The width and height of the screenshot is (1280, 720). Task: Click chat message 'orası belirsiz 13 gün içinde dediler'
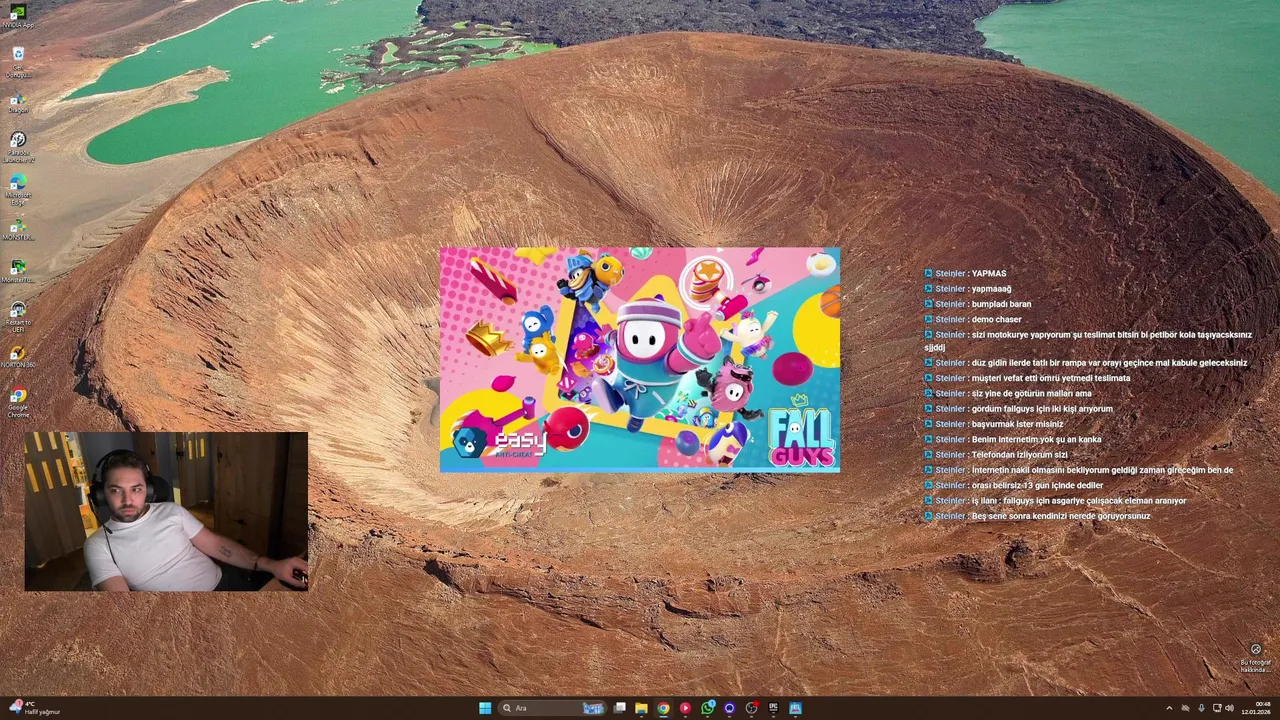(1037, 485)
